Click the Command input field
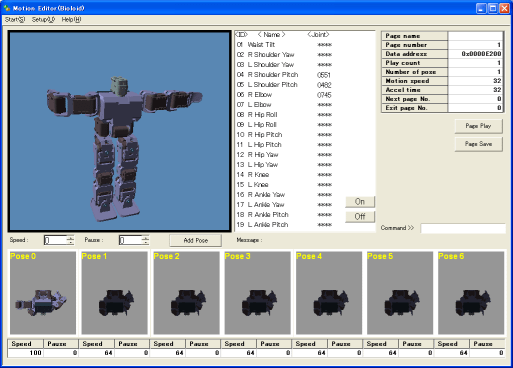 tap(463, 228)
